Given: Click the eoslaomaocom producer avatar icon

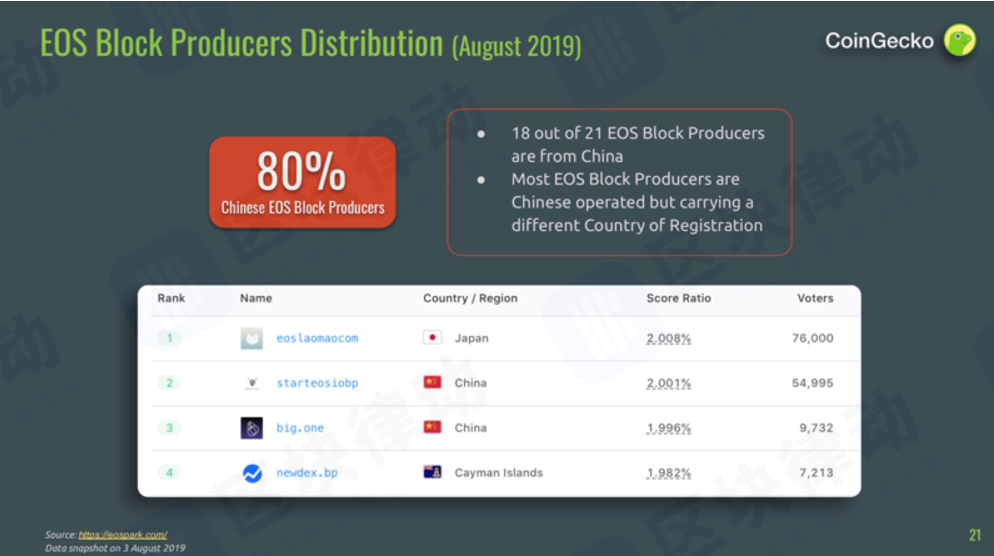Looking at the screenshot, I should pos(252,339).
